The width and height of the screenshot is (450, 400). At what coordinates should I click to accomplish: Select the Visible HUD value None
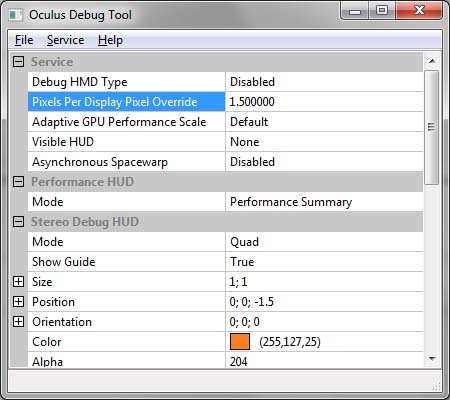[x=324, y=142]
